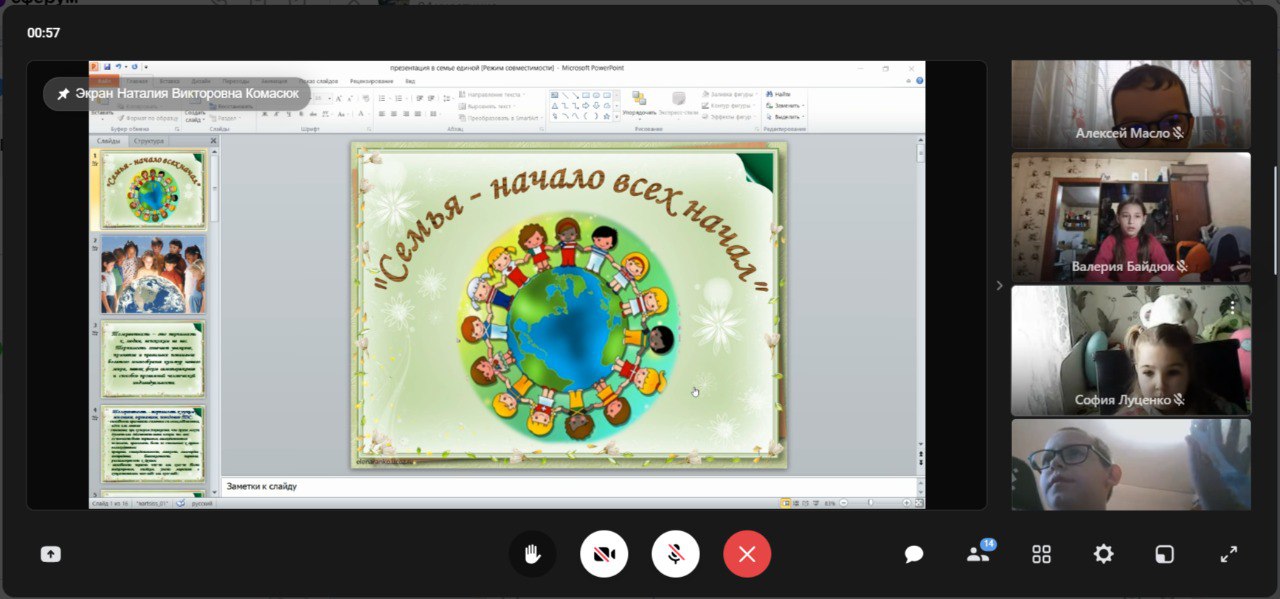
Task: Expand the shapes gallery with the More arrow
Action: pos(616,117)
